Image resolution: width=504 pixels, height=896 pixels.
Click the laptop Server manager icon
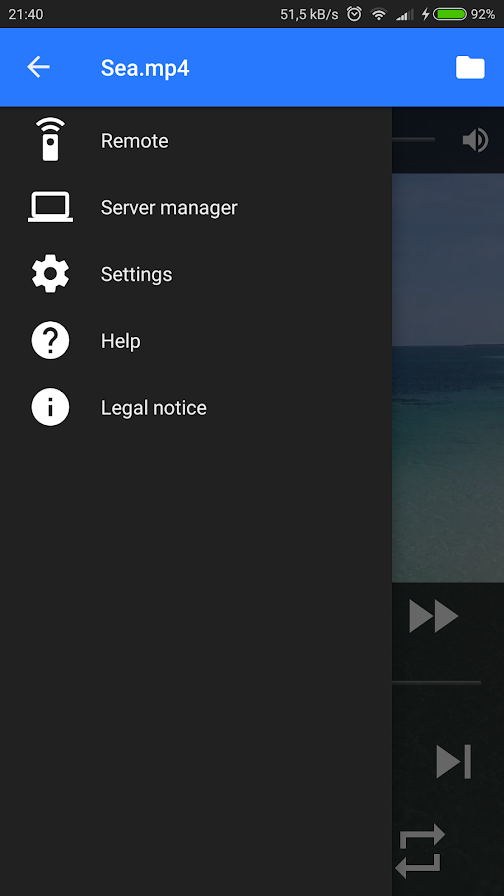tap(50, 207)
